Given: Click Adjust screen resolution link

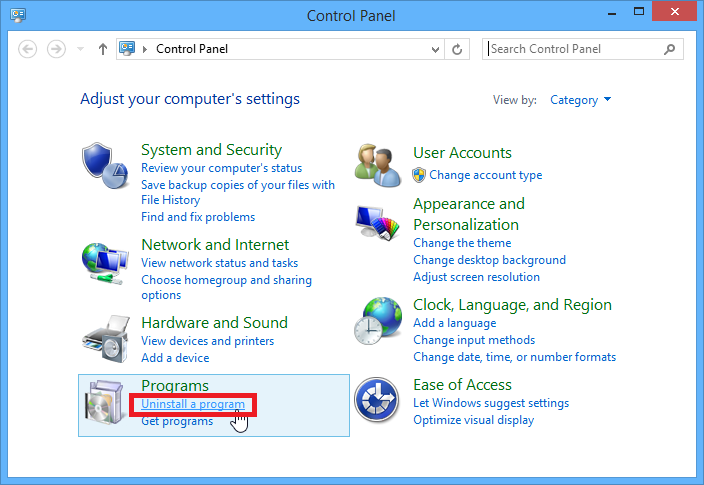Looking at the screenshot, I should 476,277.
